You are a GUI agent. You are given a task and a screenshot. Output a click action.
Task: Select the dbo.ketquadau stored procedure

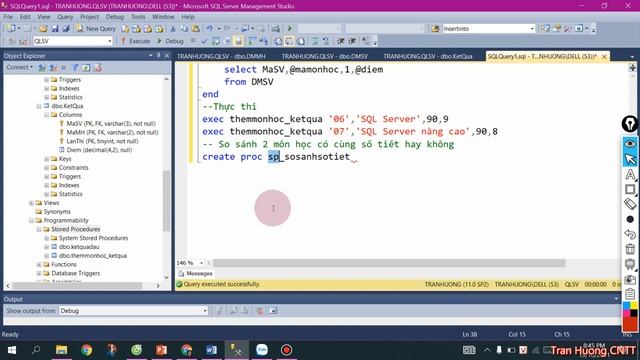tap(79, 247)
